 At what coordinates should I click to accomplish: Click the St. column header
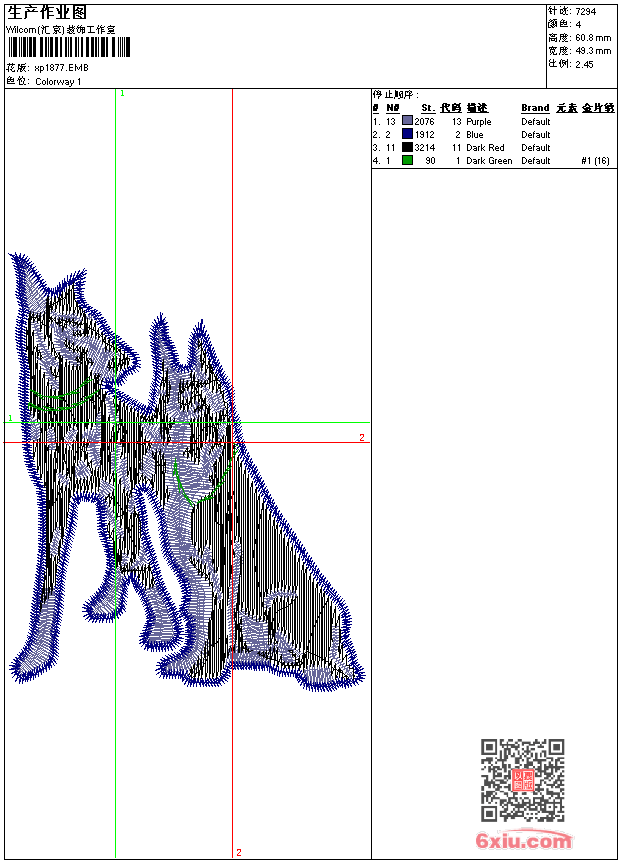pyautogui.click(x=427, y=108)
